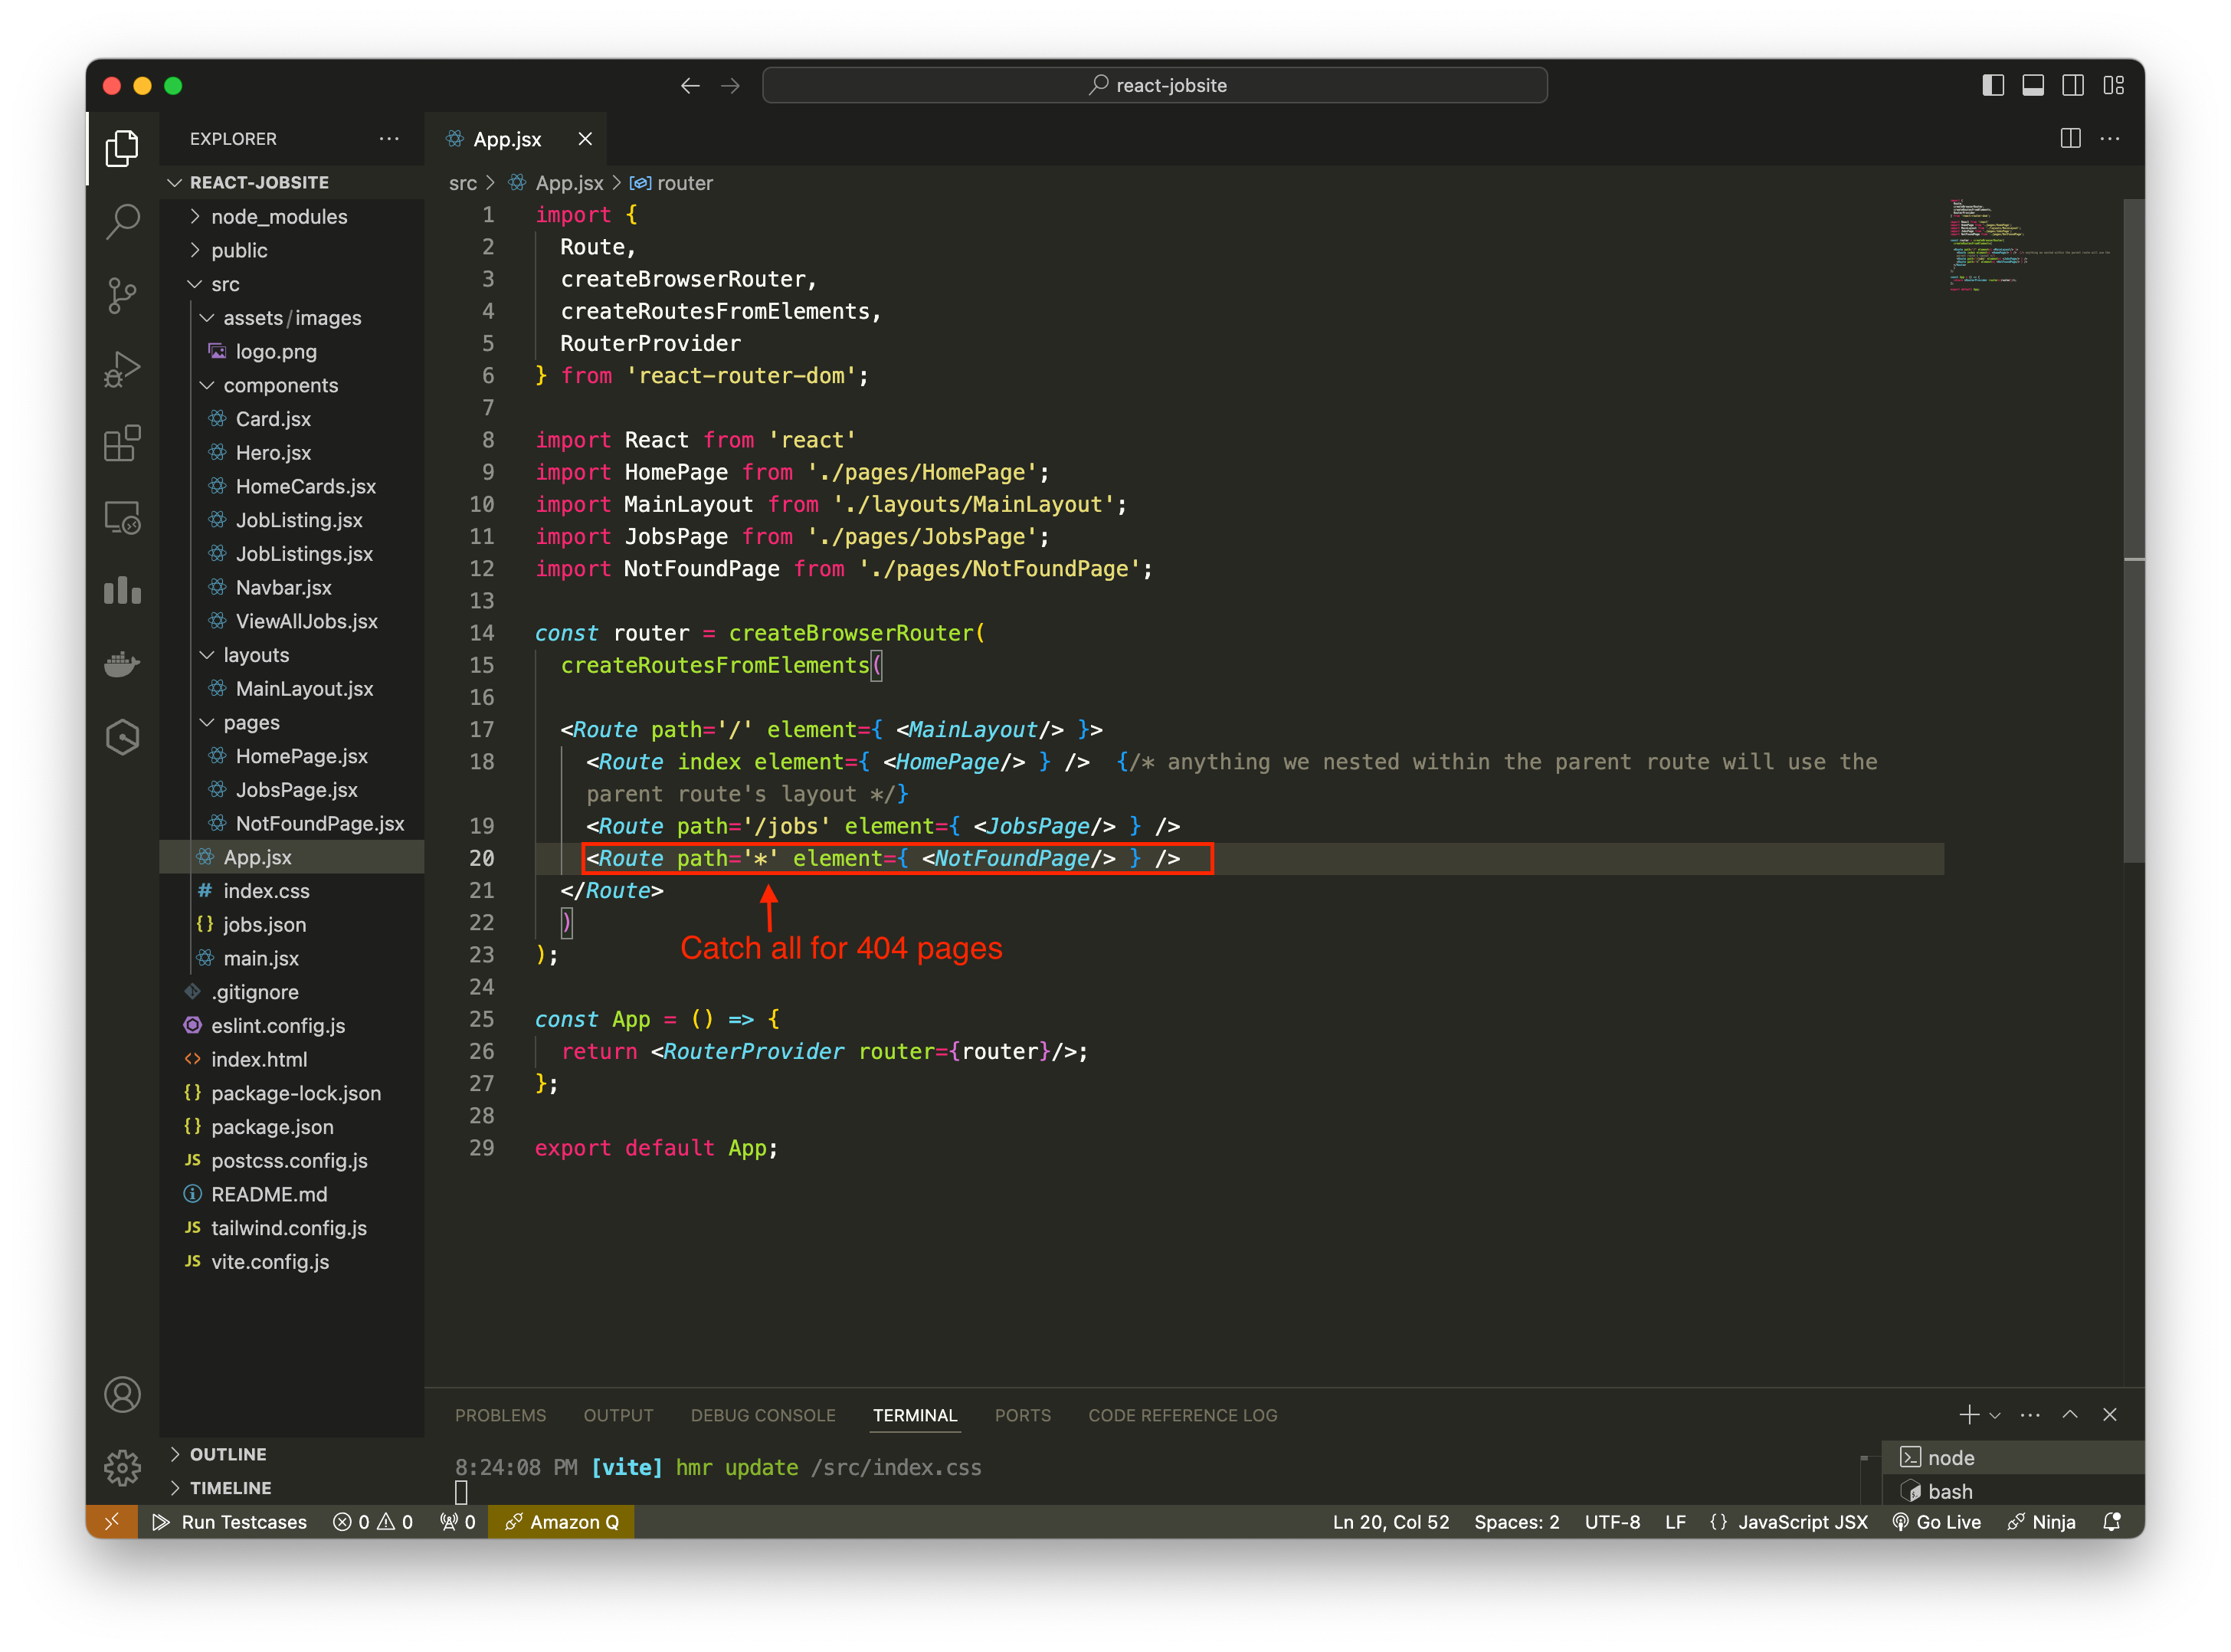Viewport: 2231px width, 1652px height.
Task: Change UTF-8 encoding
Action: [x=1612, y=1522]
